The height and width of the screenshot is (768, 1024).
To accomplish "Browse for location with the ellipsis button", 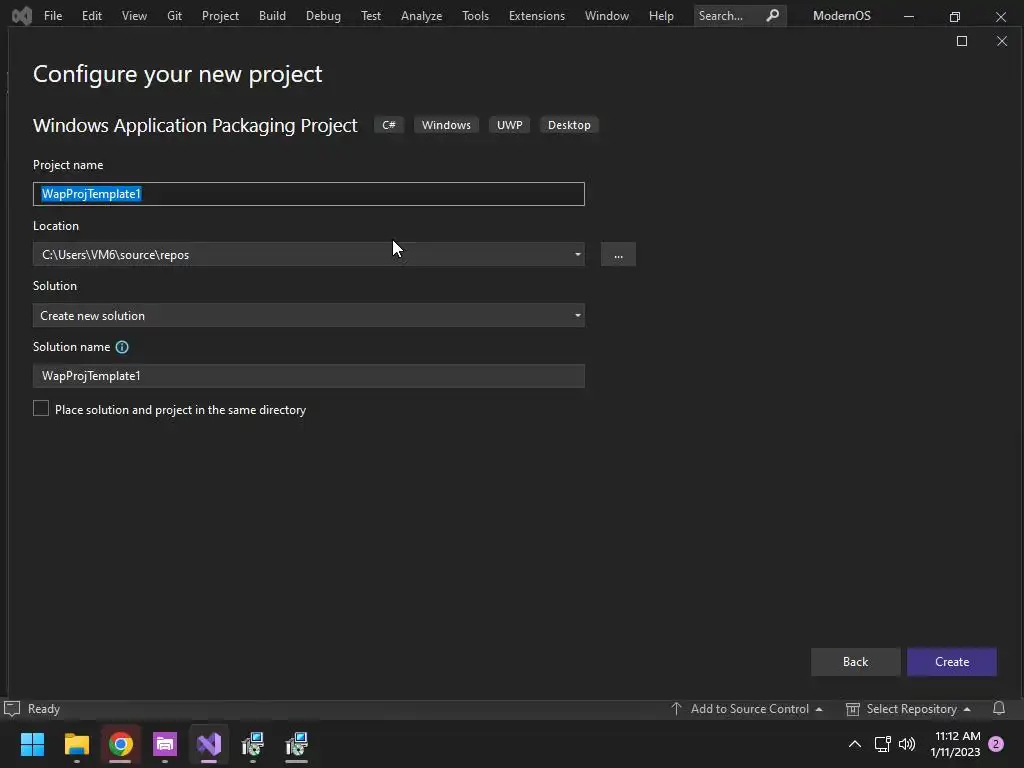I will coord(618,254).
